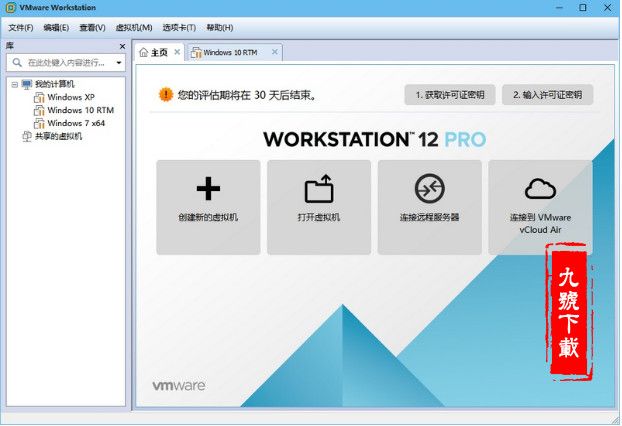Click the plus icon to create a new virtual machine
The height and width of the screenshot is (426, 622).
[207, 189]
